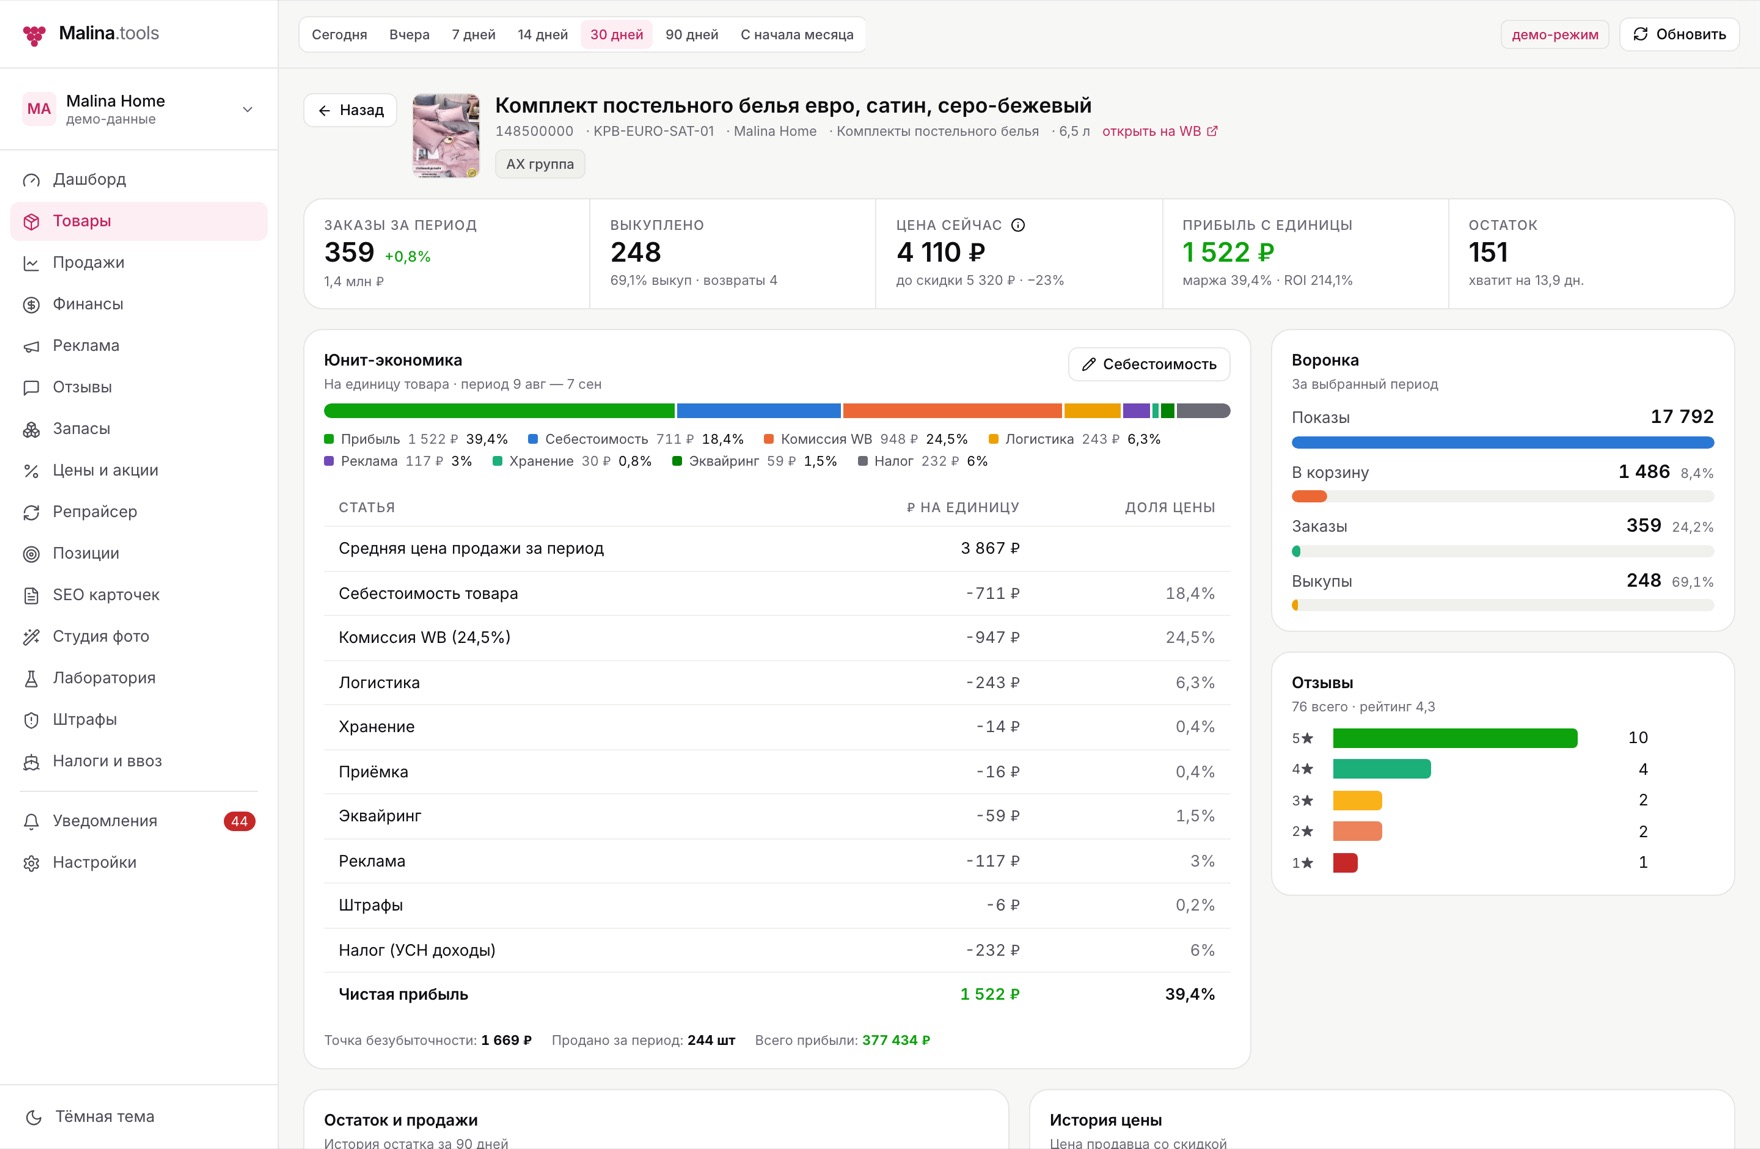This screenshot has height=1149, width=1760.
Task: Switch period to 7 дней
Action: [x=474, y=34]
